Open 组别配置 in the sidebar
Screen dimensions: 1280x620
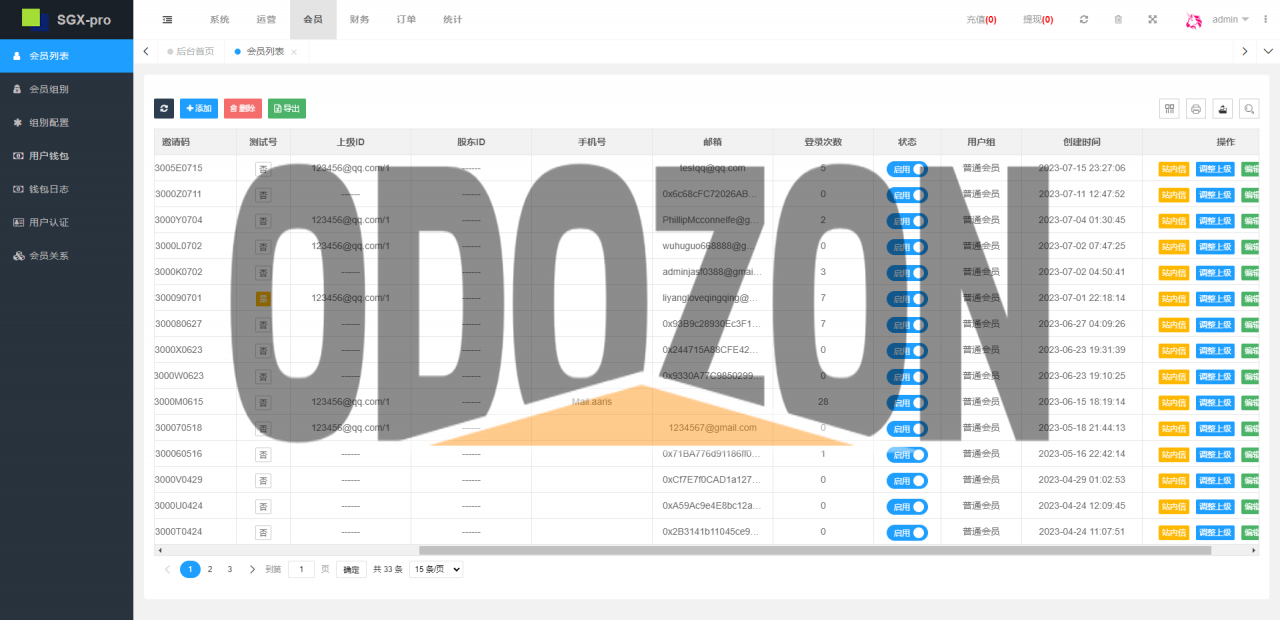coord(67,122)
